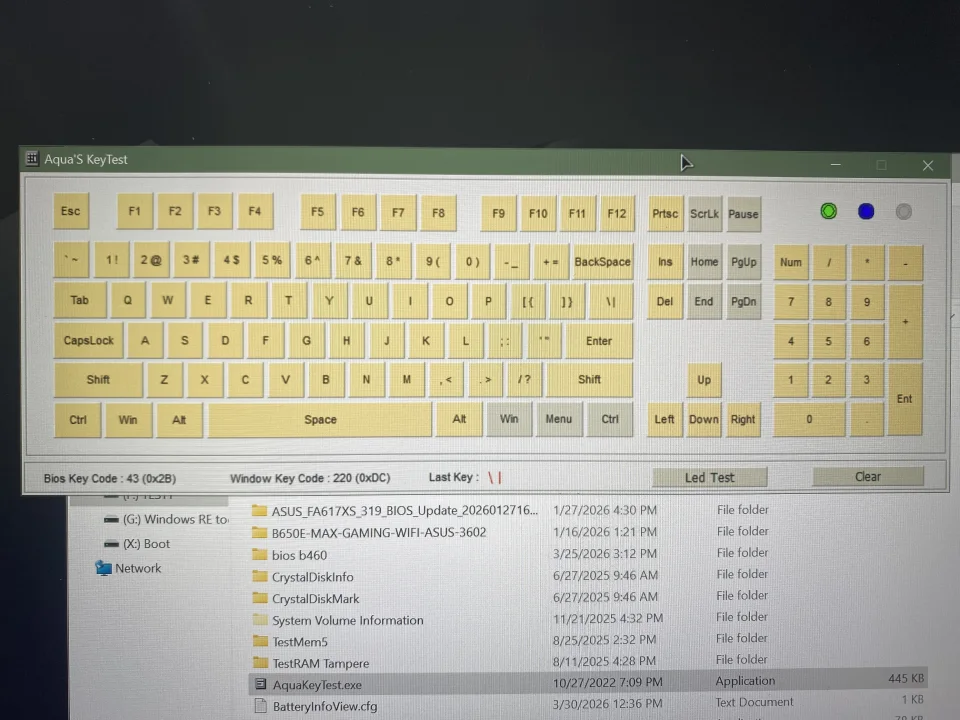960x720 pixels.
Task: Click the folder icon for bios b460
Action: (x=260, y=555)
